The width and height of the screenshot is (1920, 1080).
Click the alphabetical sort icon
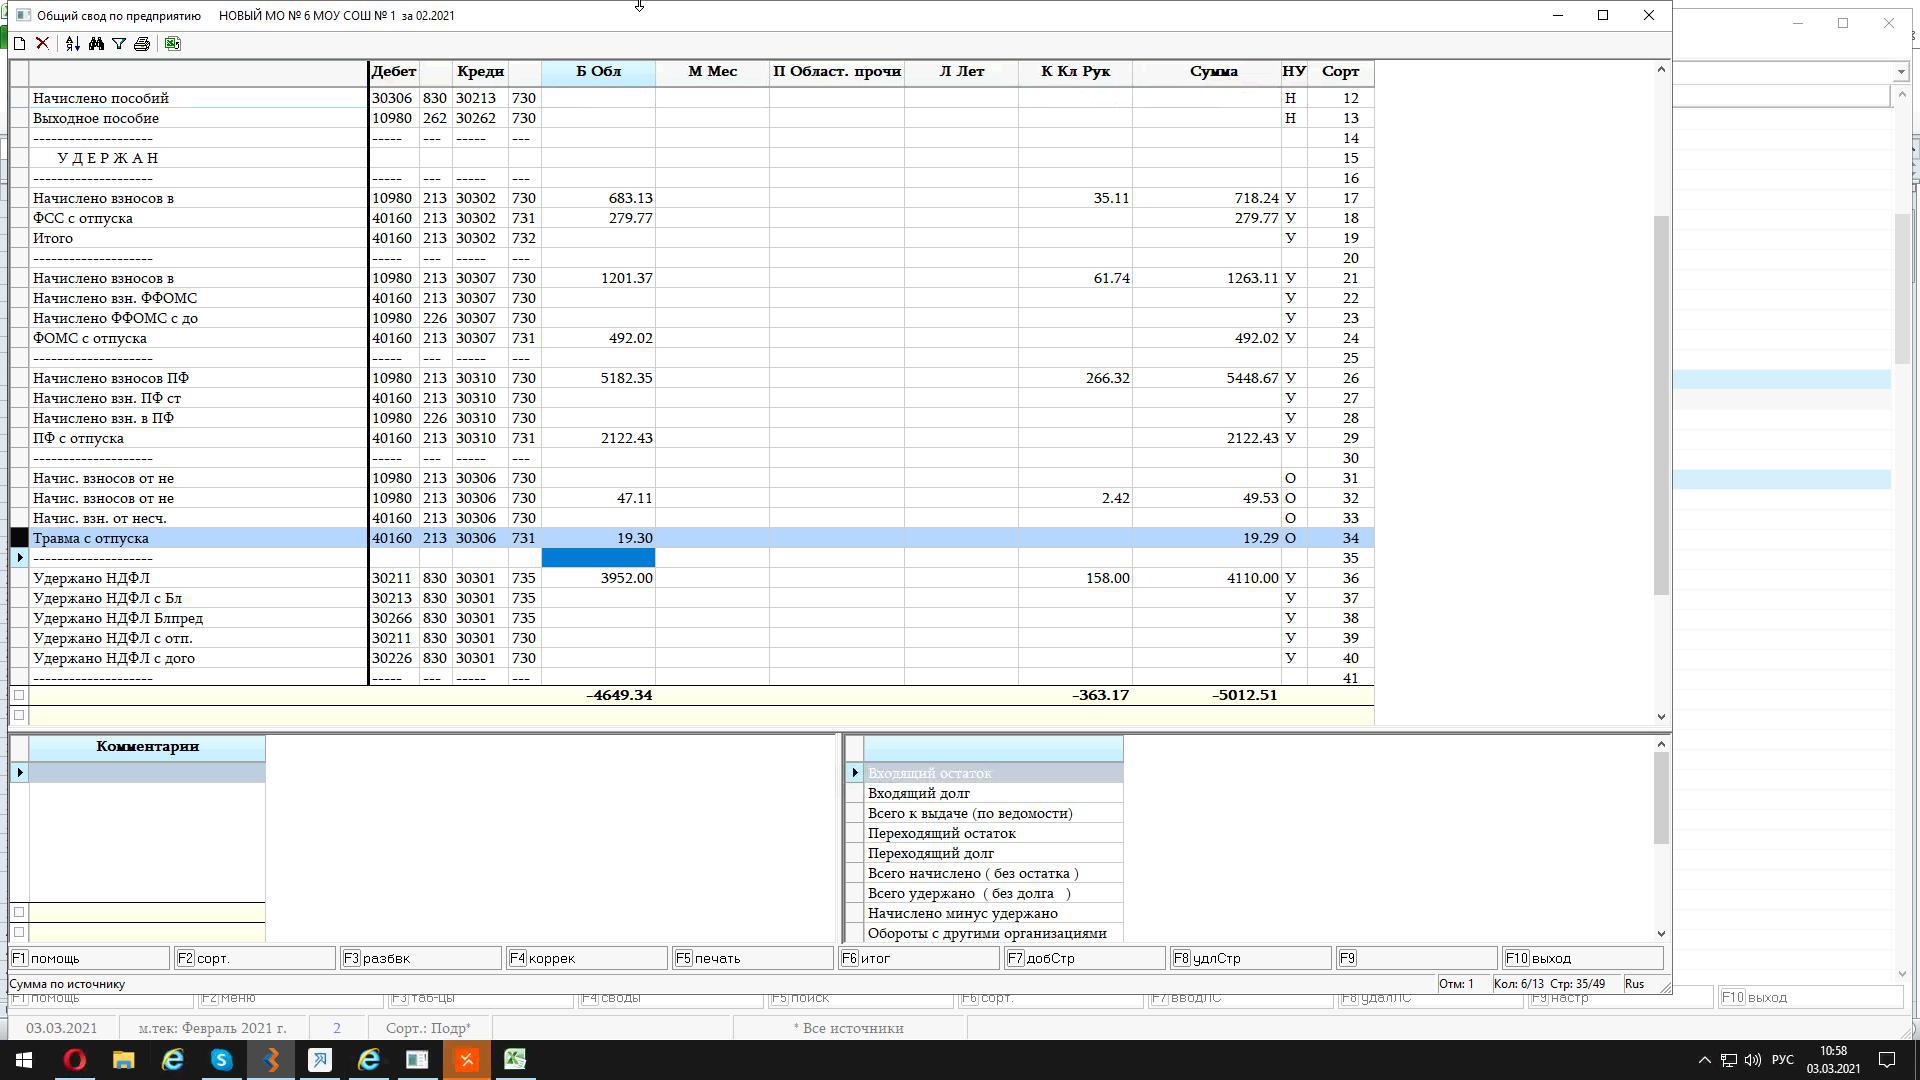tap(72, 43)
